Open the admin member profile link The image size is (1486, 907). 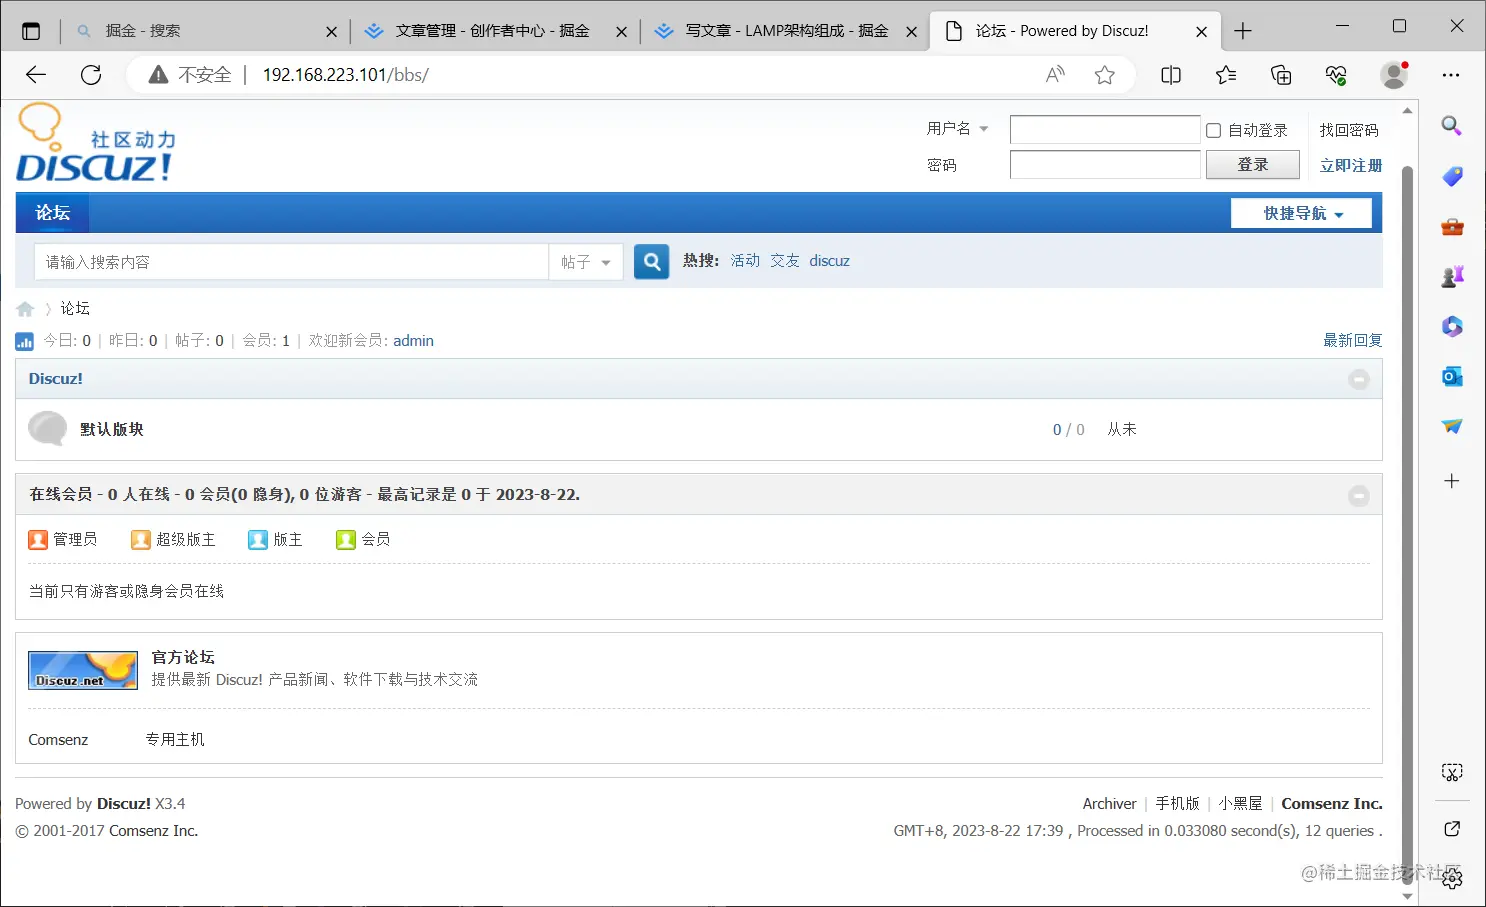click(413, 341)
